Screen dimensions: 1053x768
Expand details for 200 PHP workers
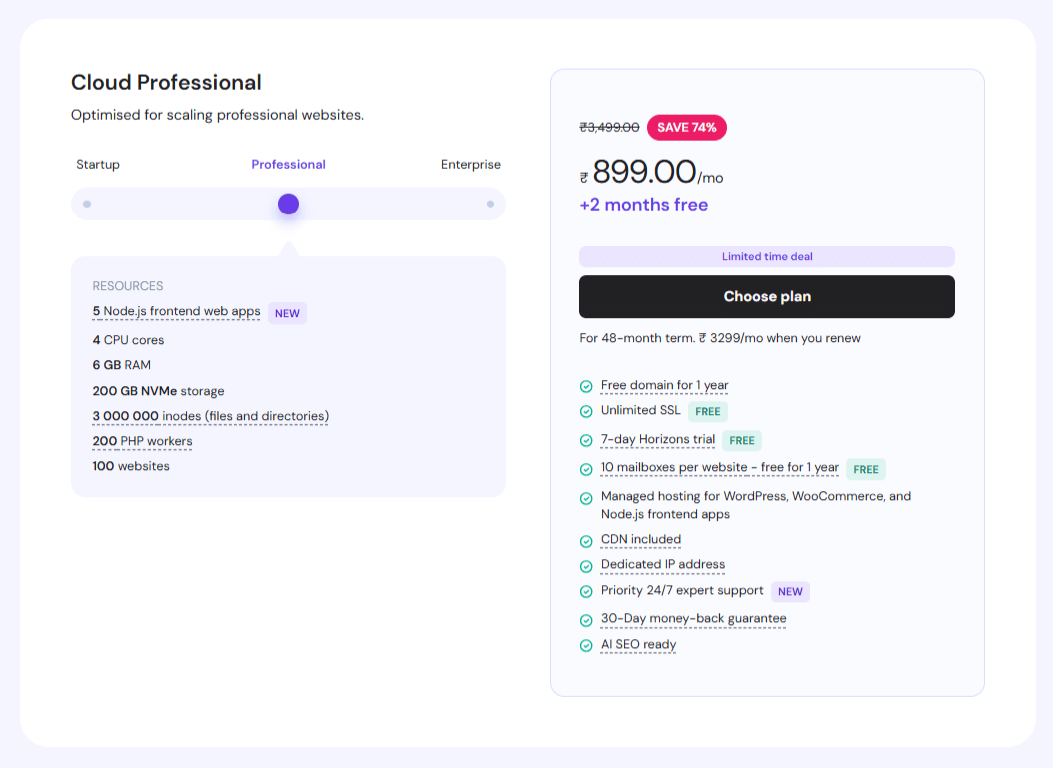142,441
